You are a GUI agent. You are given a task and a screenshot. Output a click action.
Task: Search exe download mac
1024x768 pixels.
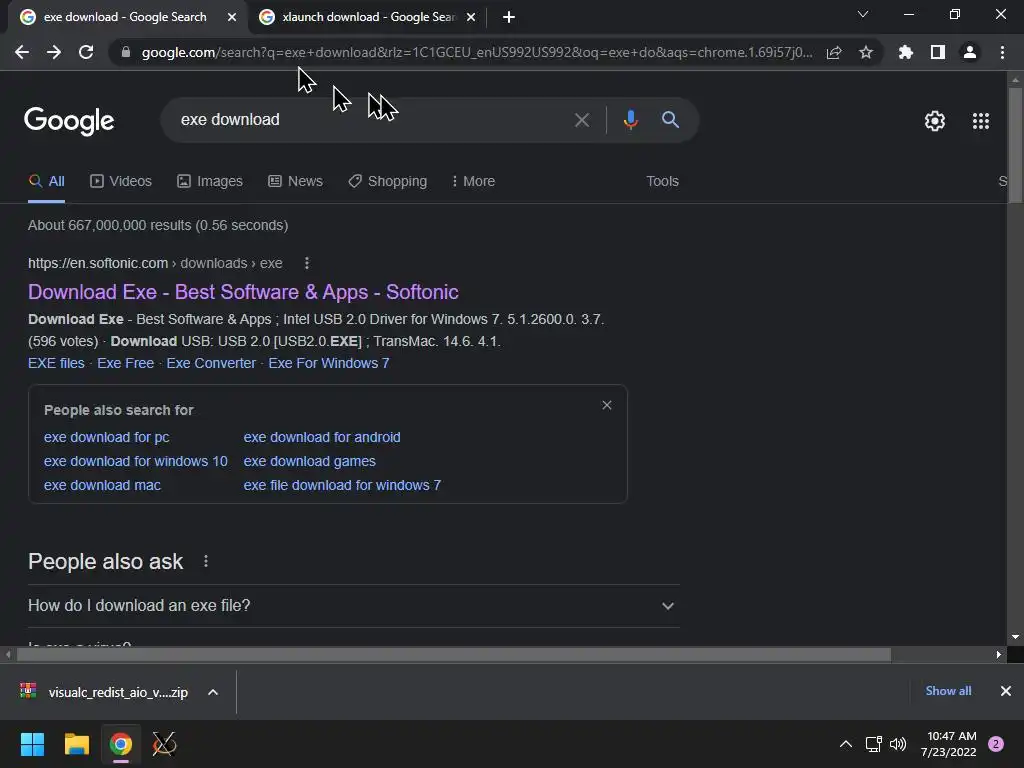pyautogui.click(x=102, y=485)
